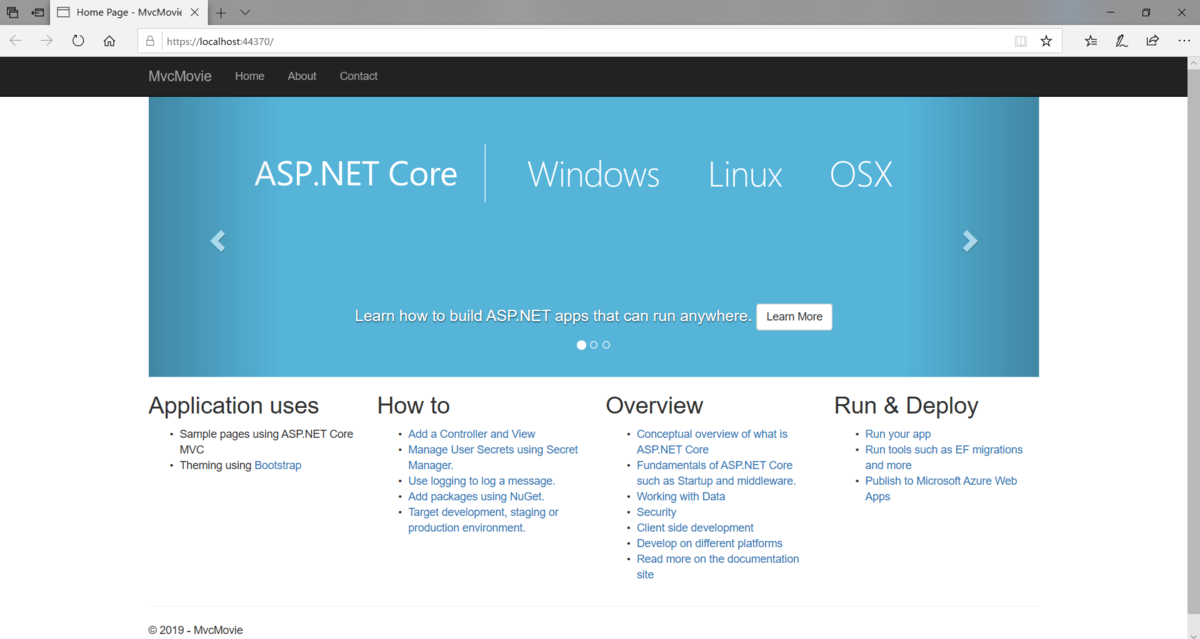Screen dimensions: 1200x639
Task: Open Working with Data link
Action: (681, 496)
